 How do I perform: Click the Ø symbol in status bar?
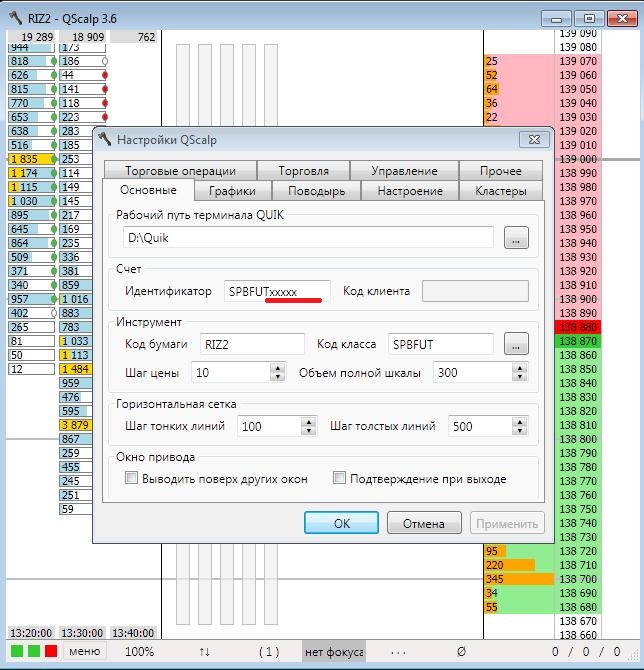click(x=461, y=652)
